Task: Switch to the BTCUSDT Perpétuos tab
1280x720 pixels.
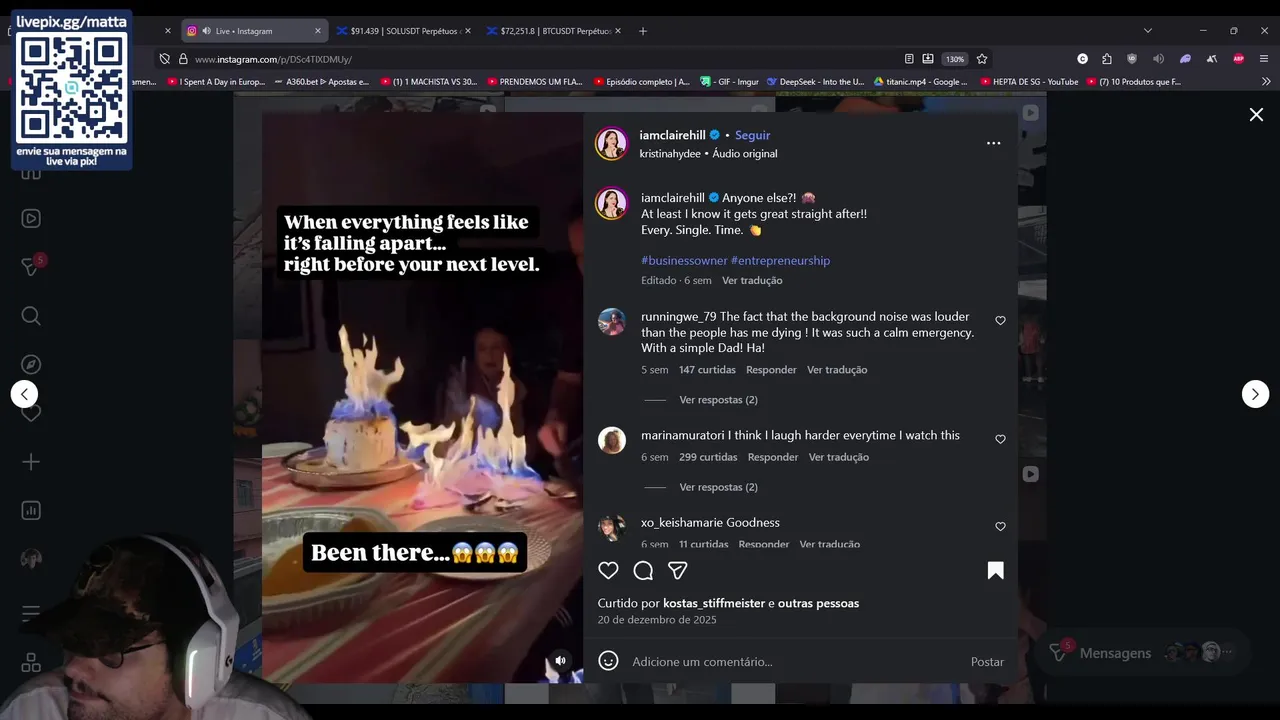Action: click(x=553, y=31)
